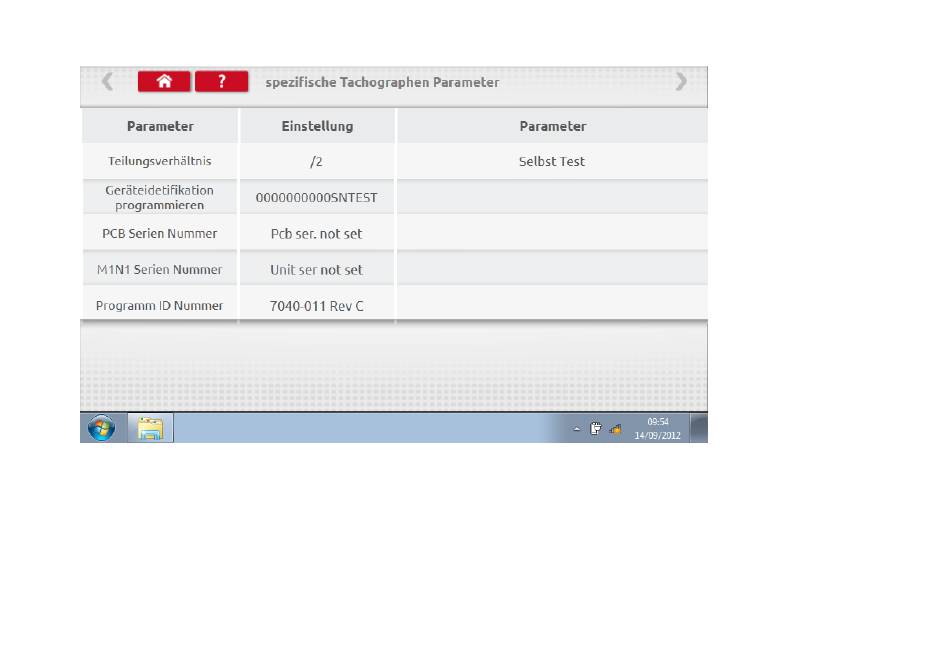Select Geräteidetifikation programmieren parameter
The width and height of the screenshot is (950, 648).
(x=159, y=197)
